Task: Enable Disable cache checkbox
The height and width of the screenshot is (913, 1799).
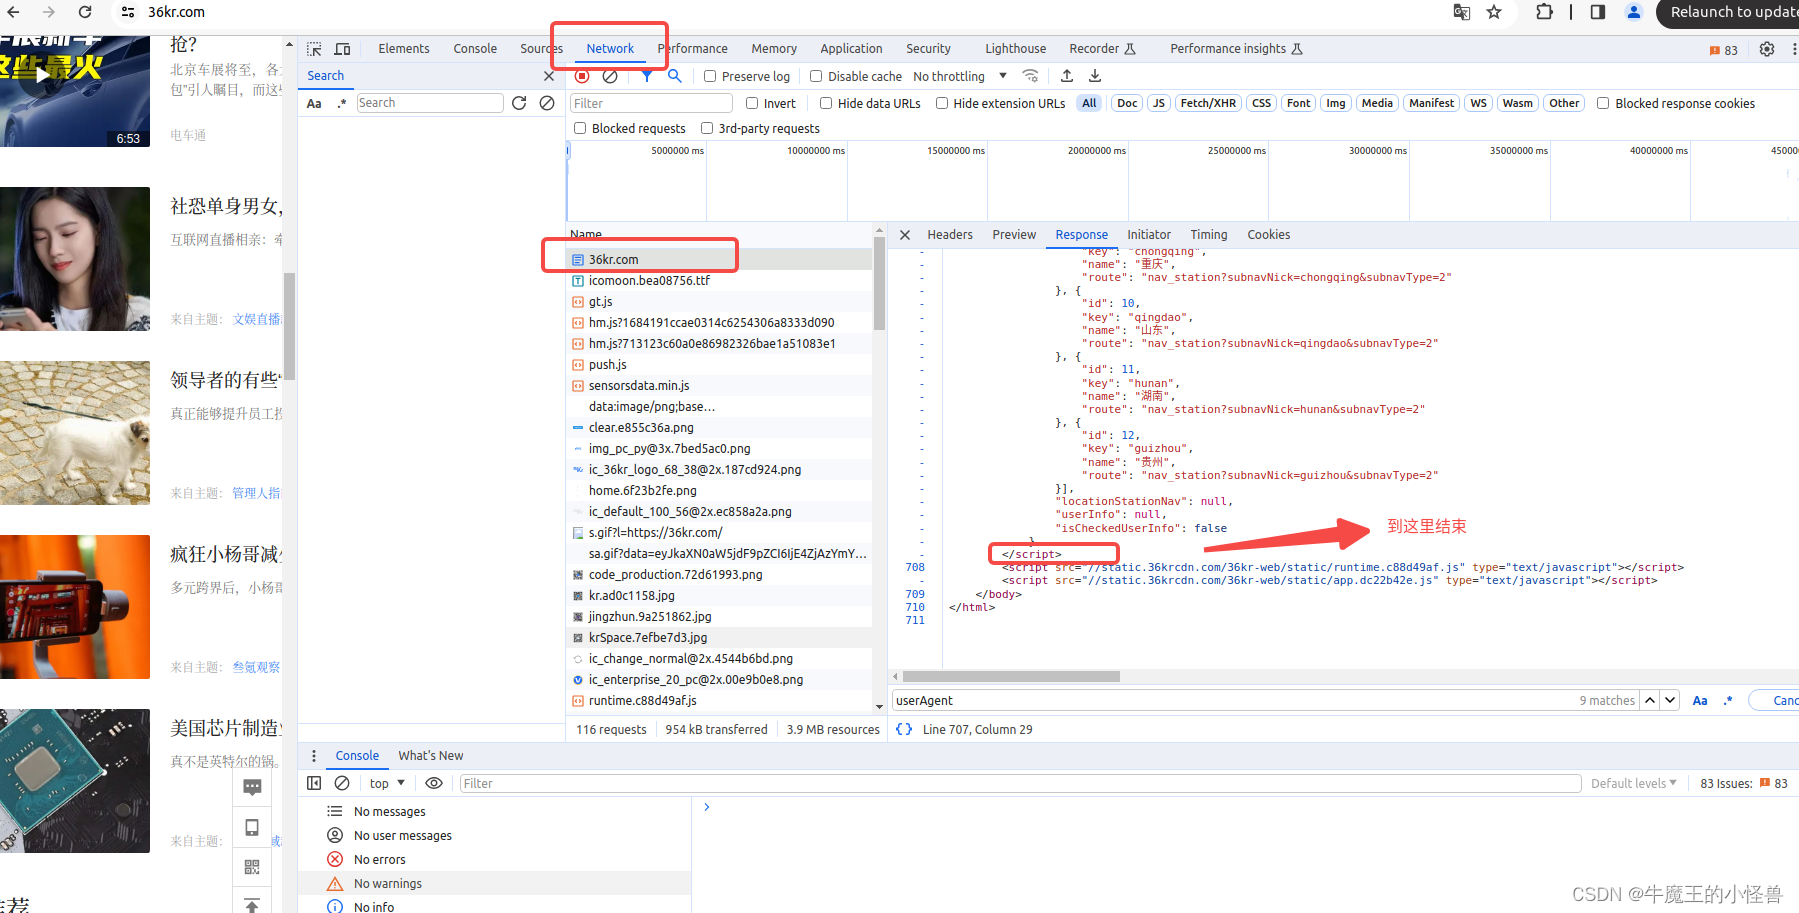Action: point(816,76)
